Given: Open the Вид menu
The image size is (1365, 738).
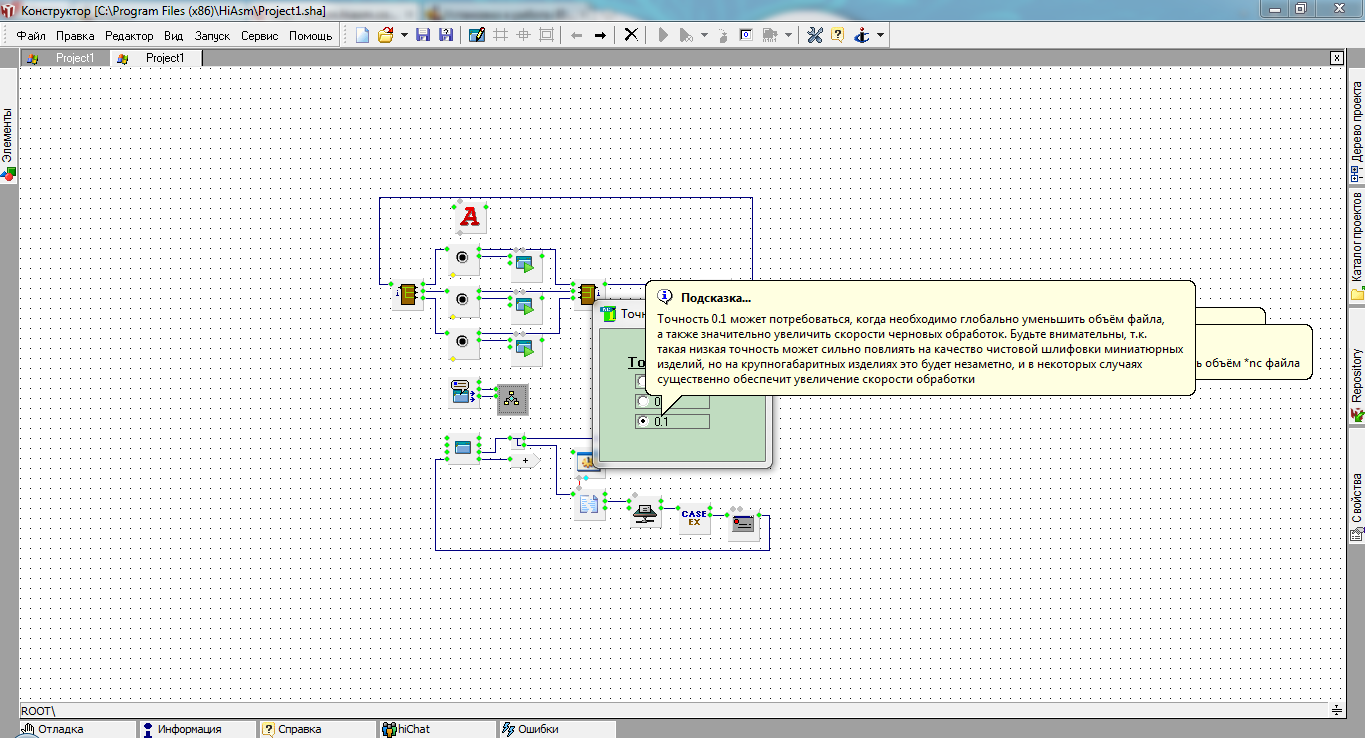Looking at the screenshot, I should click(174, 36).
